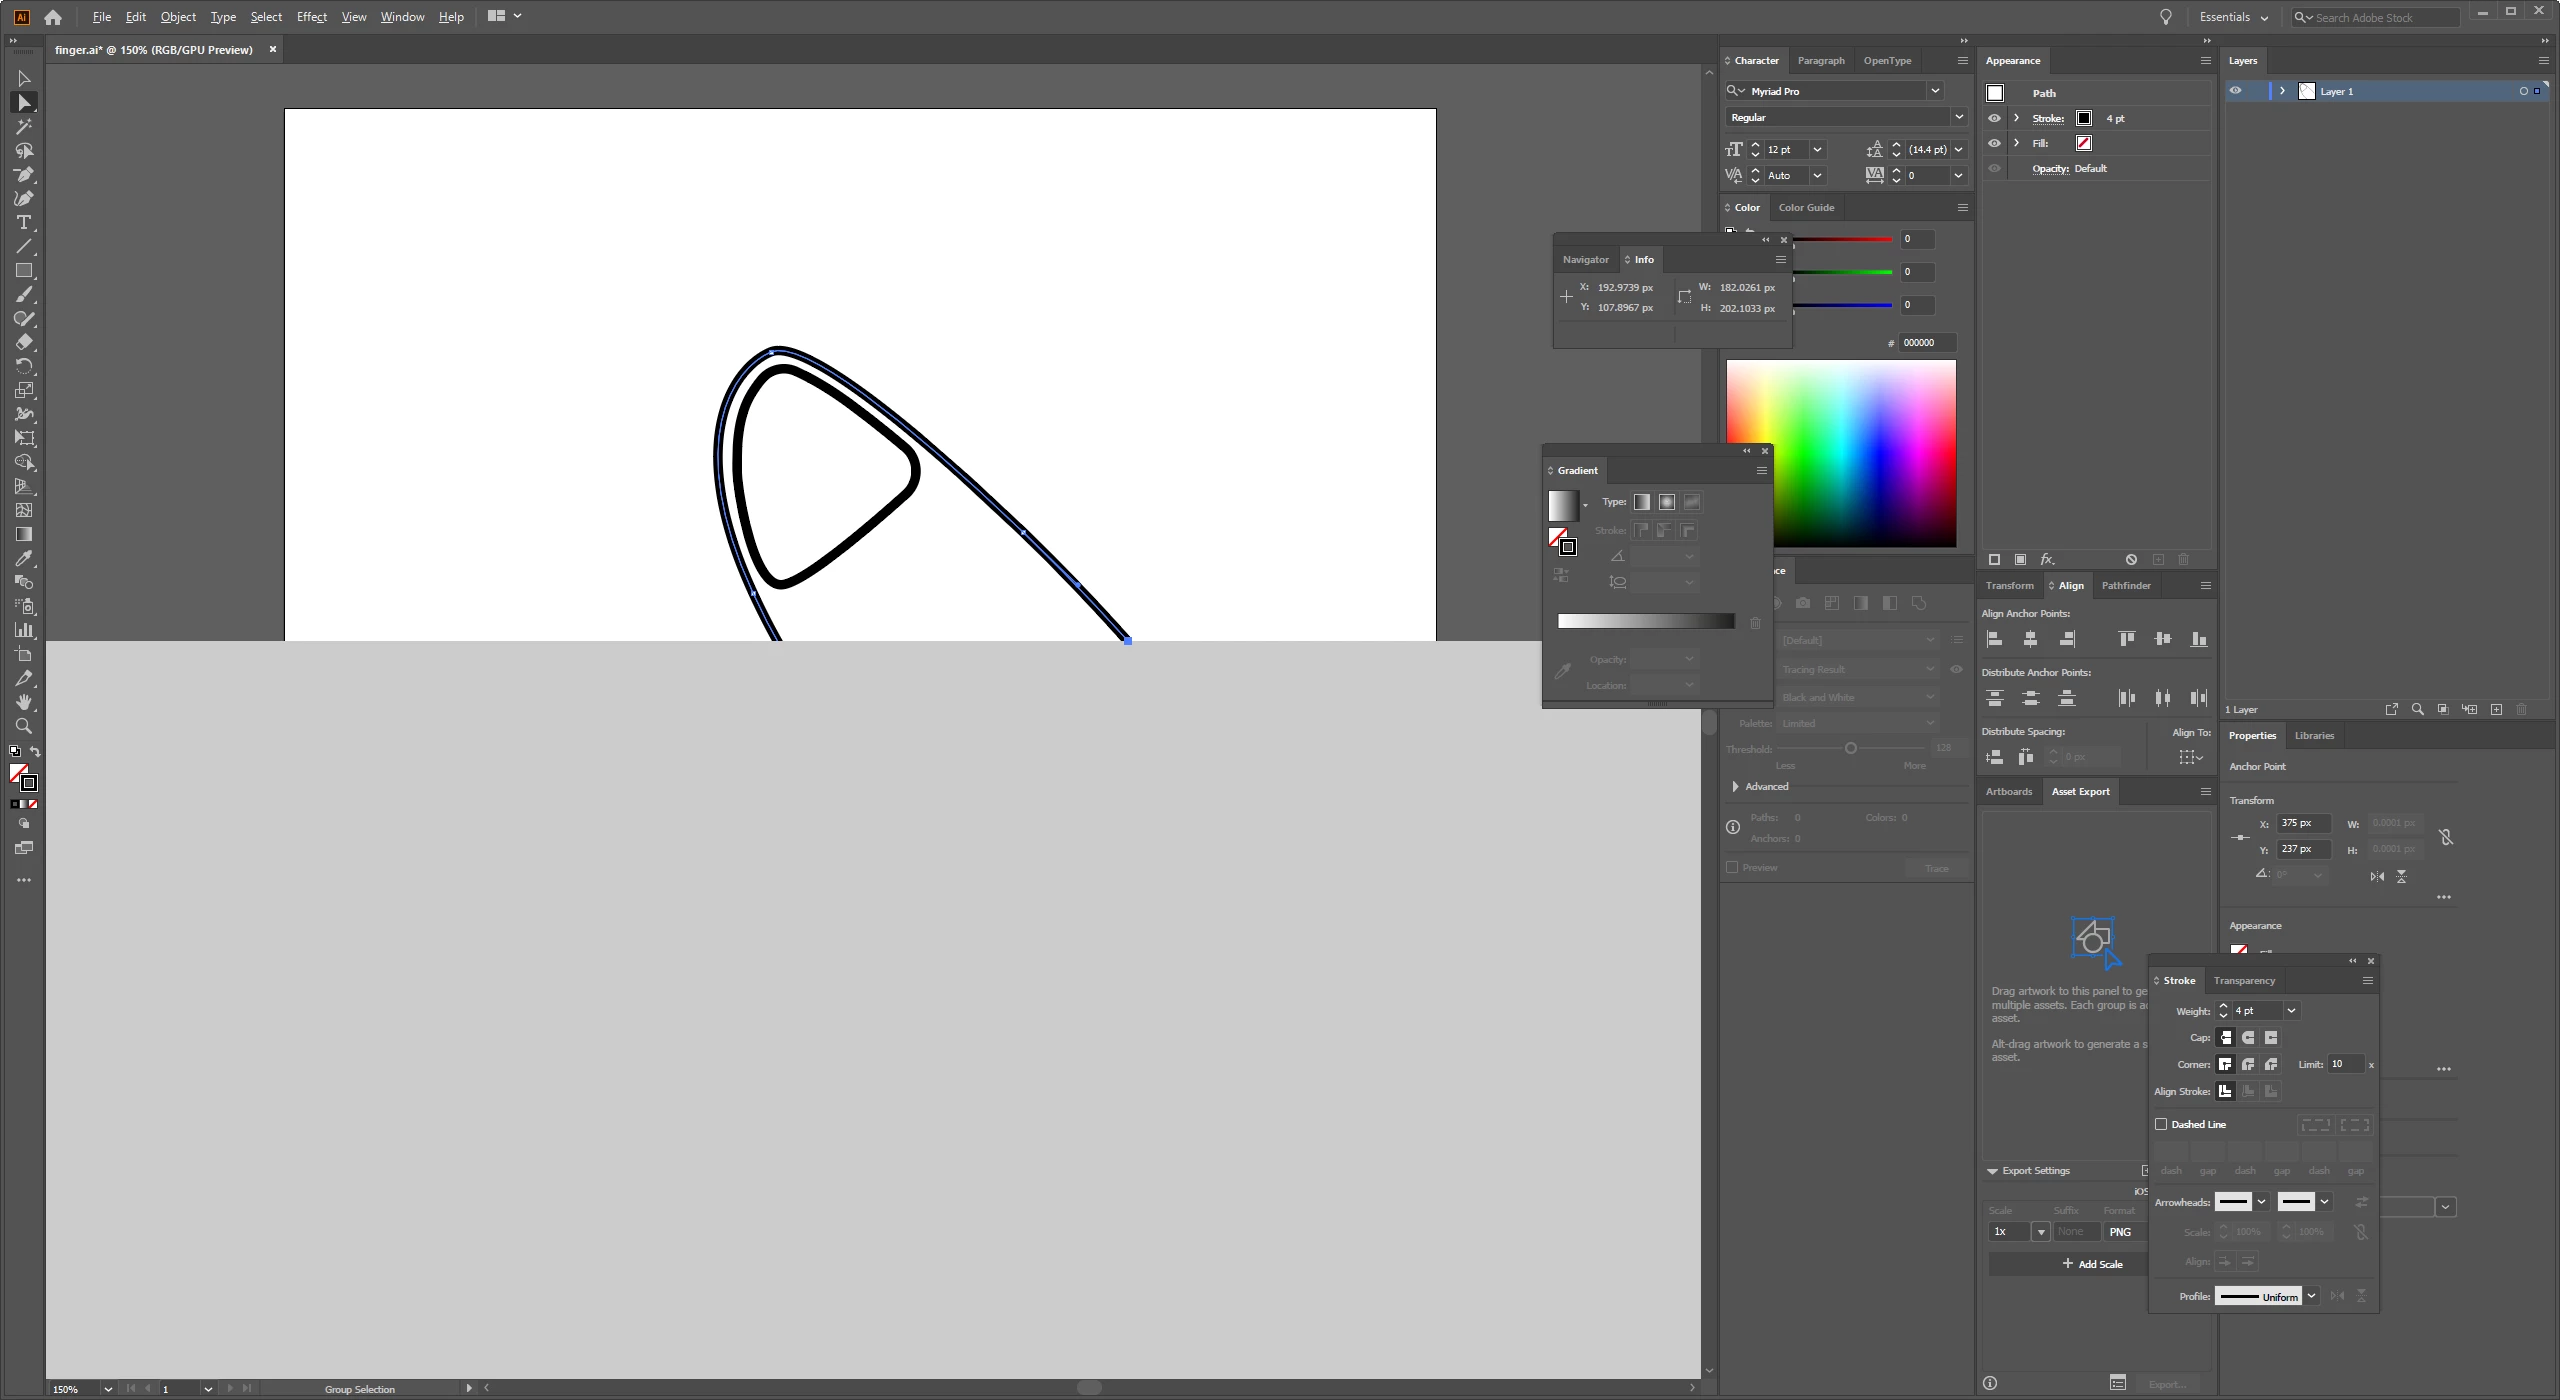Image resolution: width=2560 pixels, height=1400 pixels.
Task: Switch to the Paragraph tab
Action: (1821, 61)
